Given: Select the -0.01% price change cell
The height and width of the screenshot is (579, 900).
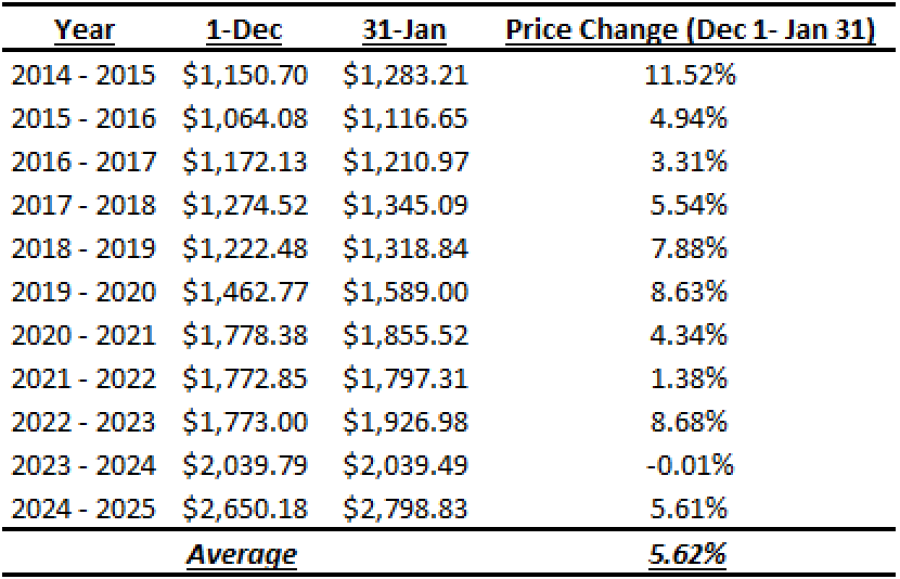Looking at the screenshot, I should [691, 466].
